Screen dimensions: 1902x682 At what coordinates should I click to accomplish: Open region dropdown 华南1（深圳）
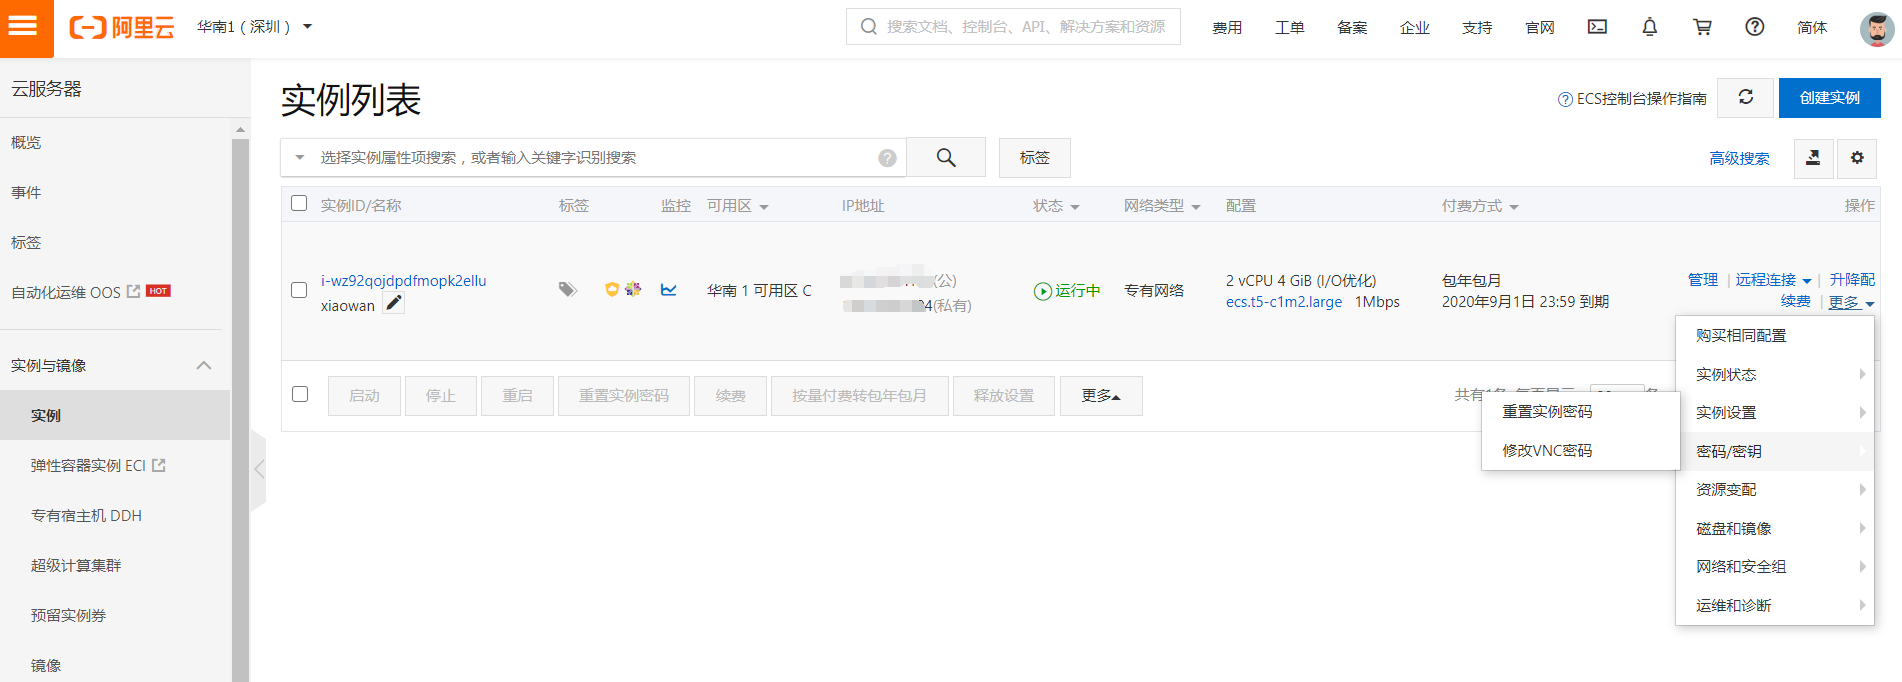254,27
